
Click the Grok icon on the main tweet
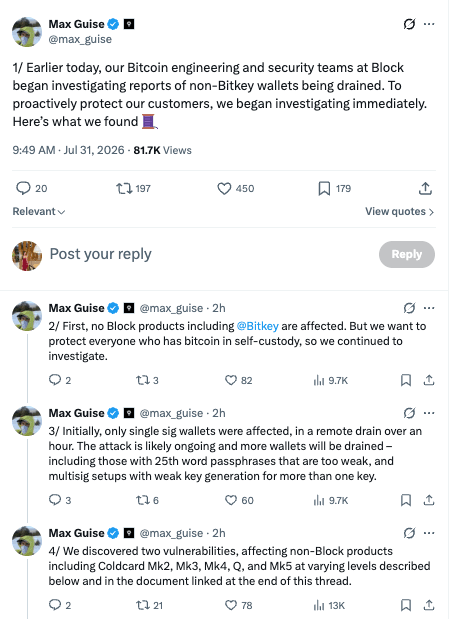[409, 24]
